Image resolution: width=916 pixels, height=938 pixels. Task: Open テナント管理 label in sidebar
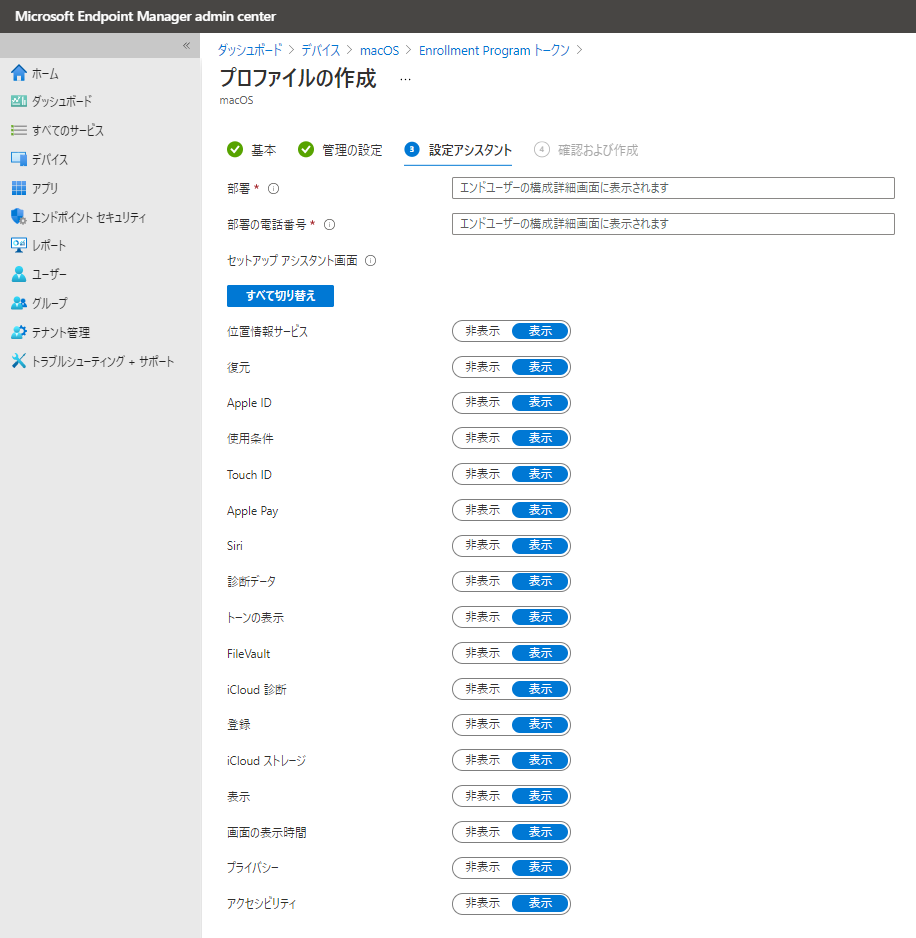[x=61, y=332]
